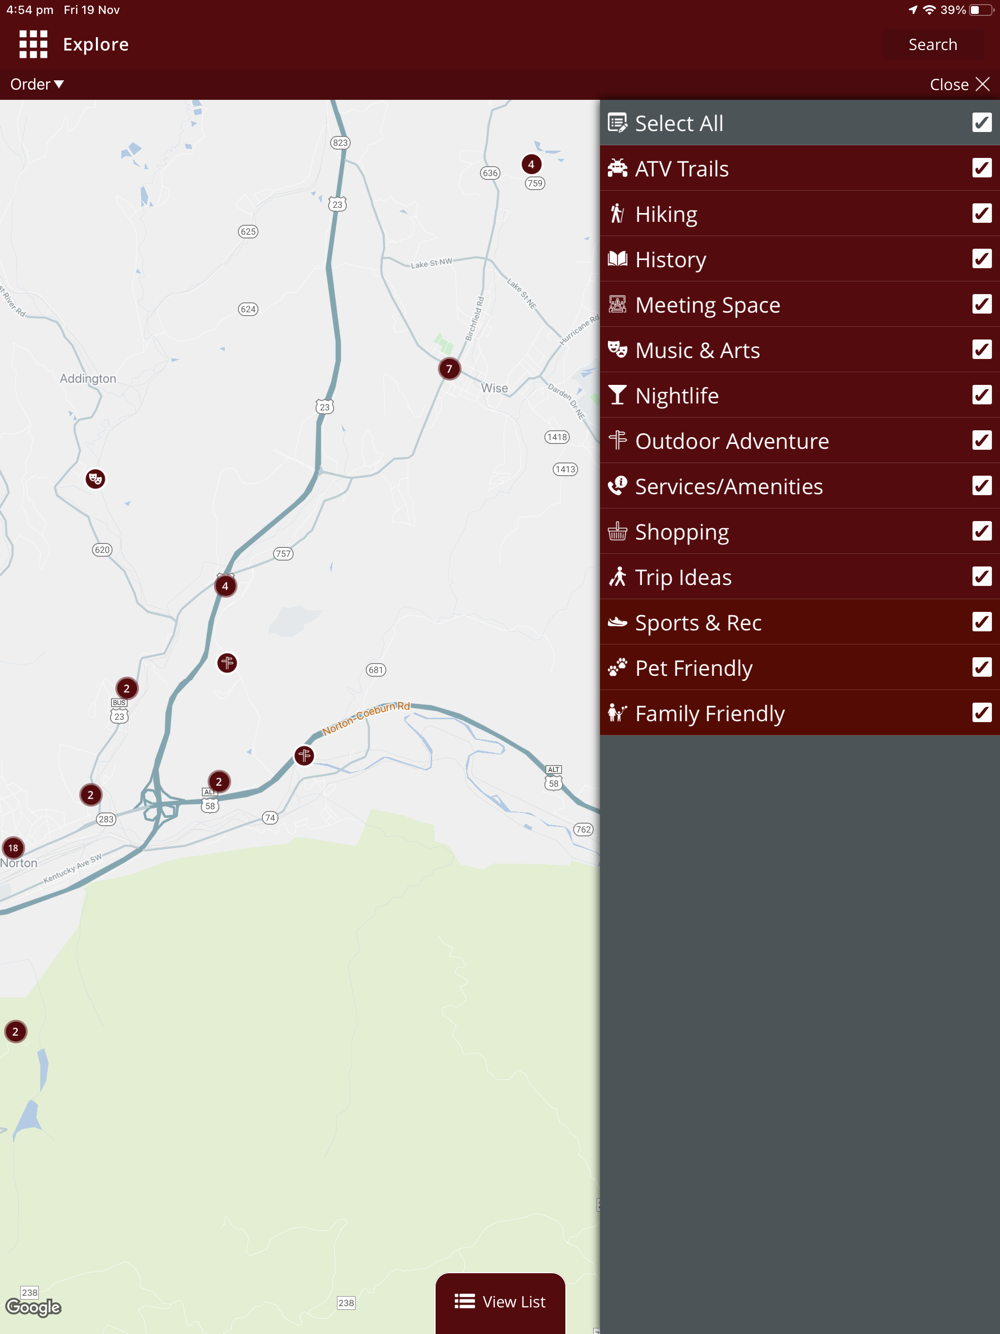
Task: Tap the Hiking walker icon
Action: tap(618, 213)
